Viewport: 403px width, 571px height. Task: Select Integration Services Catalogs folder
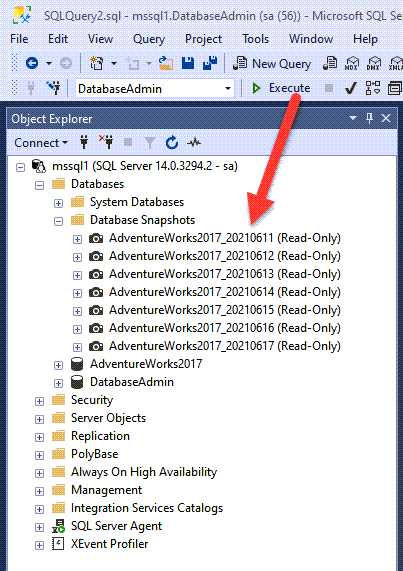point(147,508)
